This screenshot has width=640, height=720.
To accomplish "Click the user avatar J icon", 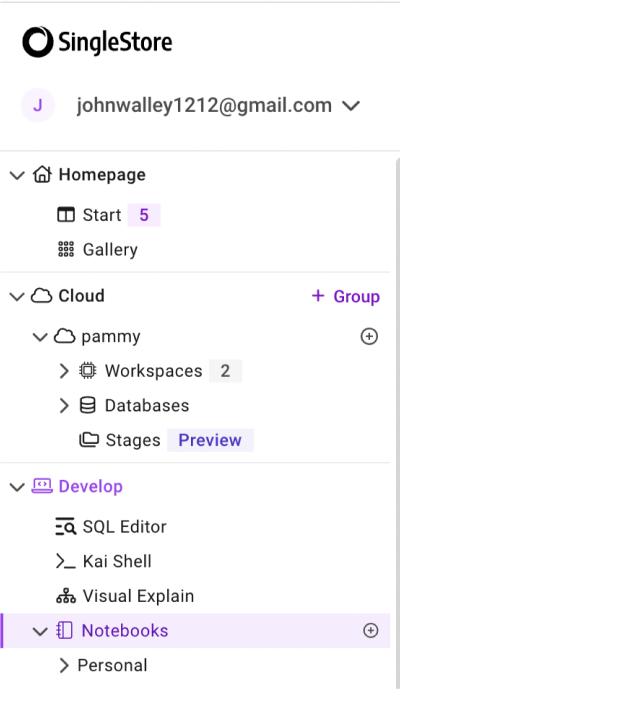I will [38, 105].
